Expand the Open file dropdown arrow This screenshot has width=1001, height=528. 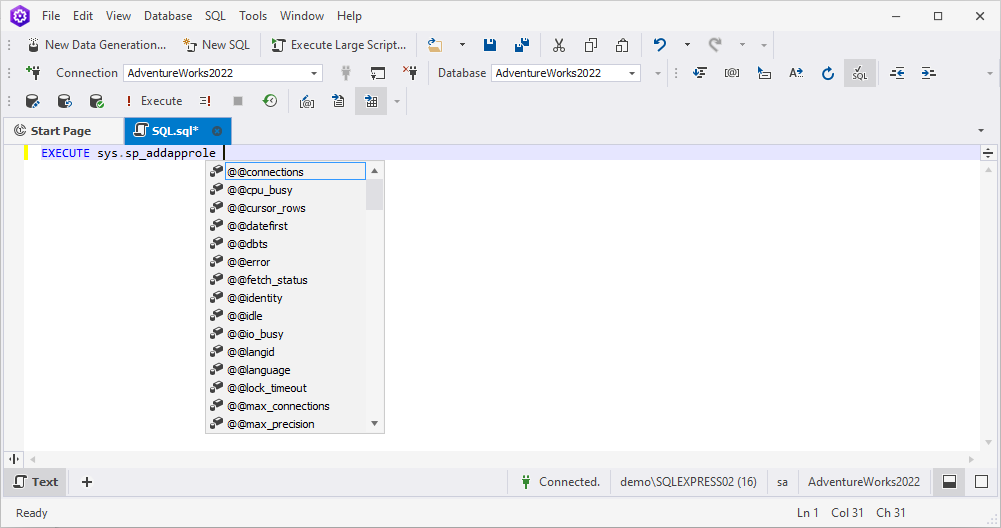click(x=462, y=45)
